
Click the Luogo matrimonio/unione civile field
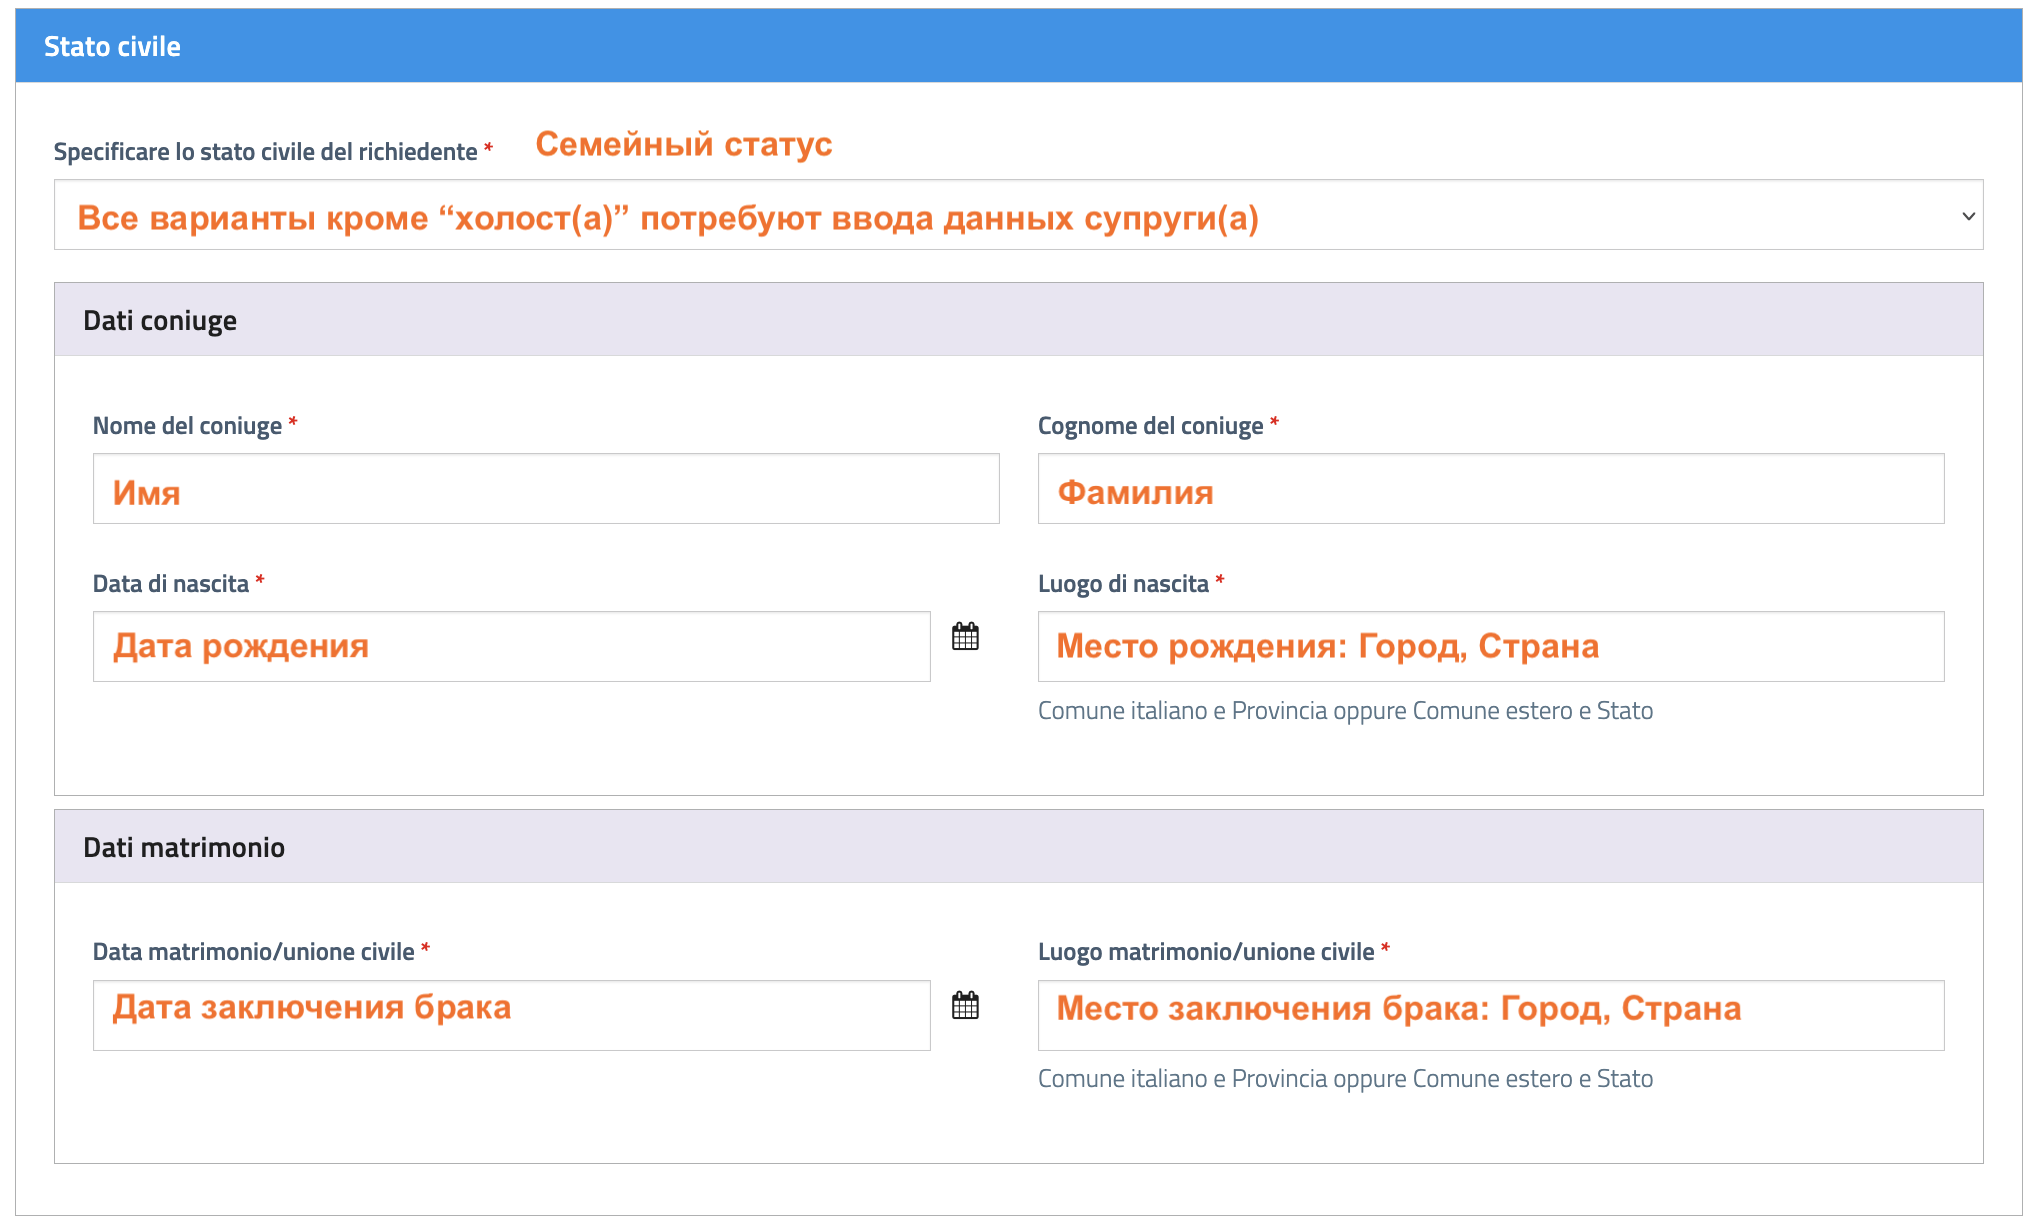tap(1491, 1015)
